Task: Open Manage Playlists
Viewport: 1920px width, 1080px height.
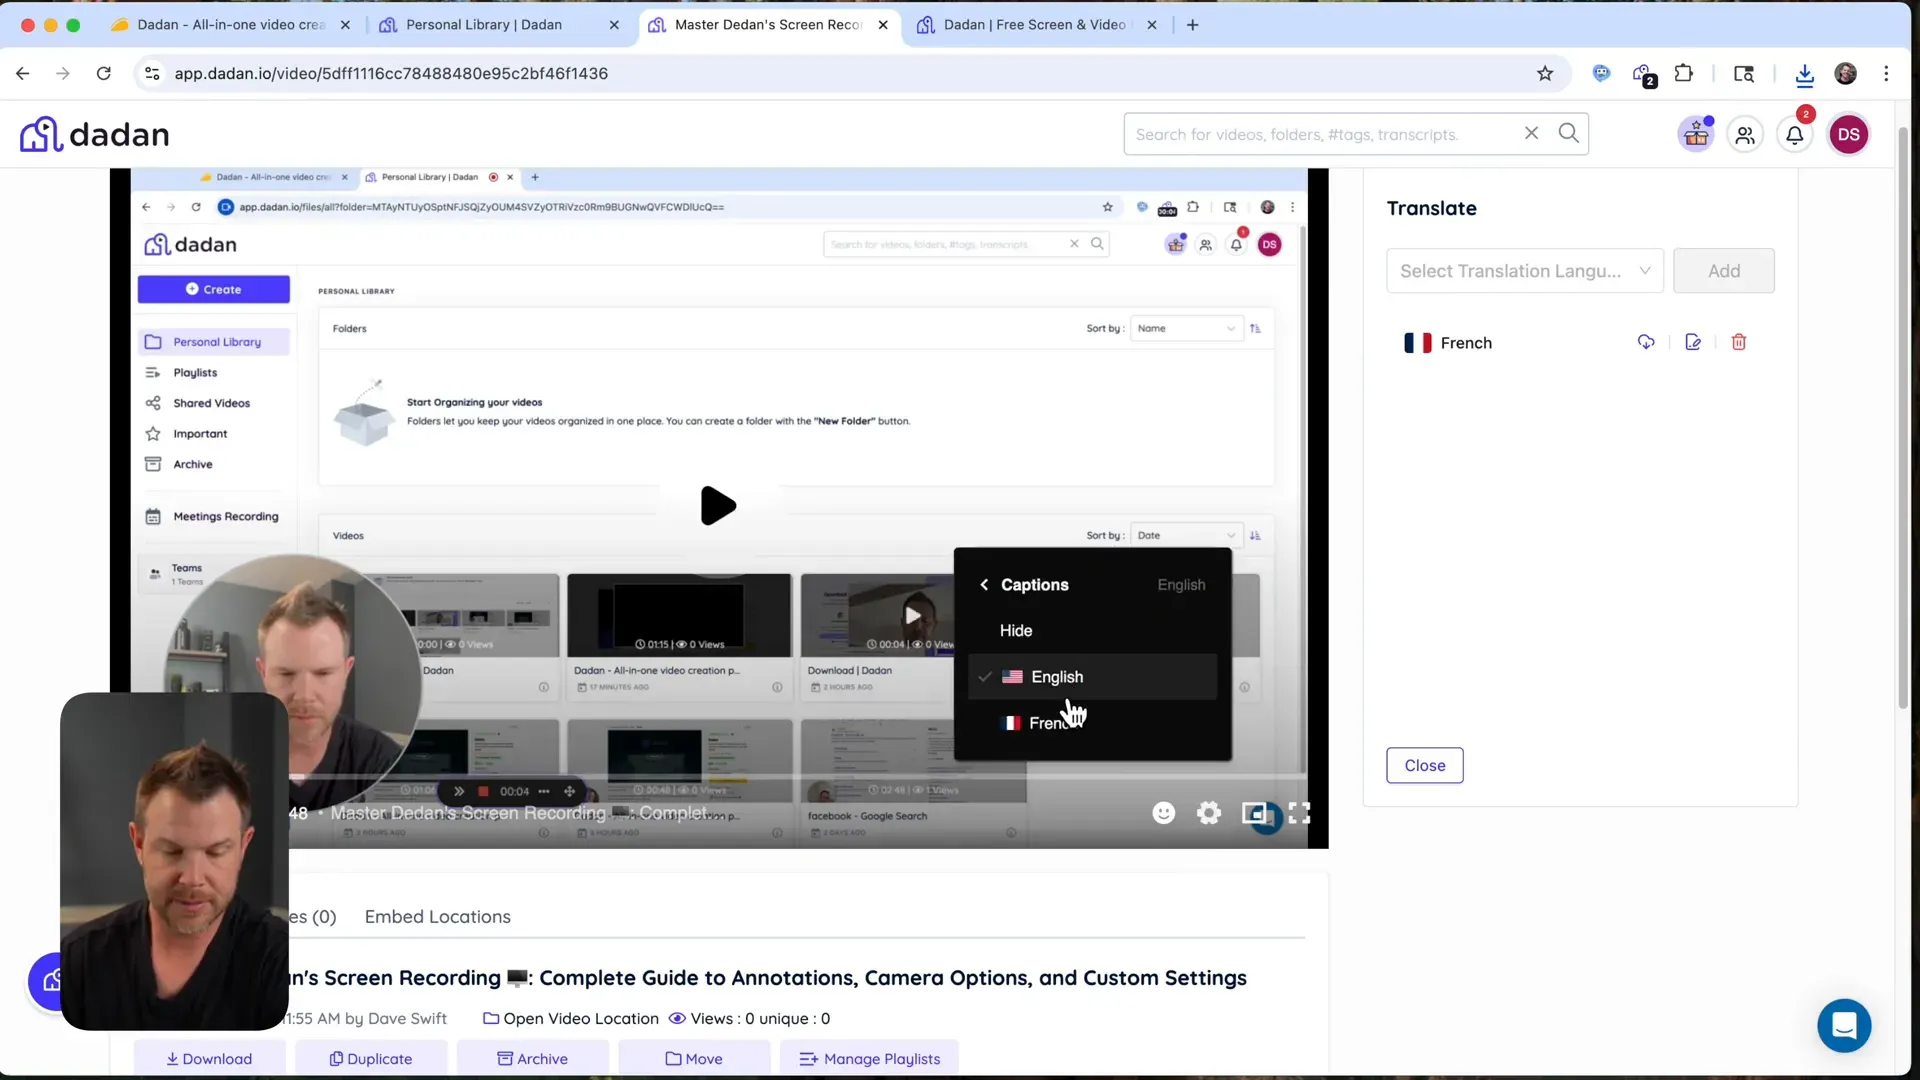Action: (x=869, y=1058)
